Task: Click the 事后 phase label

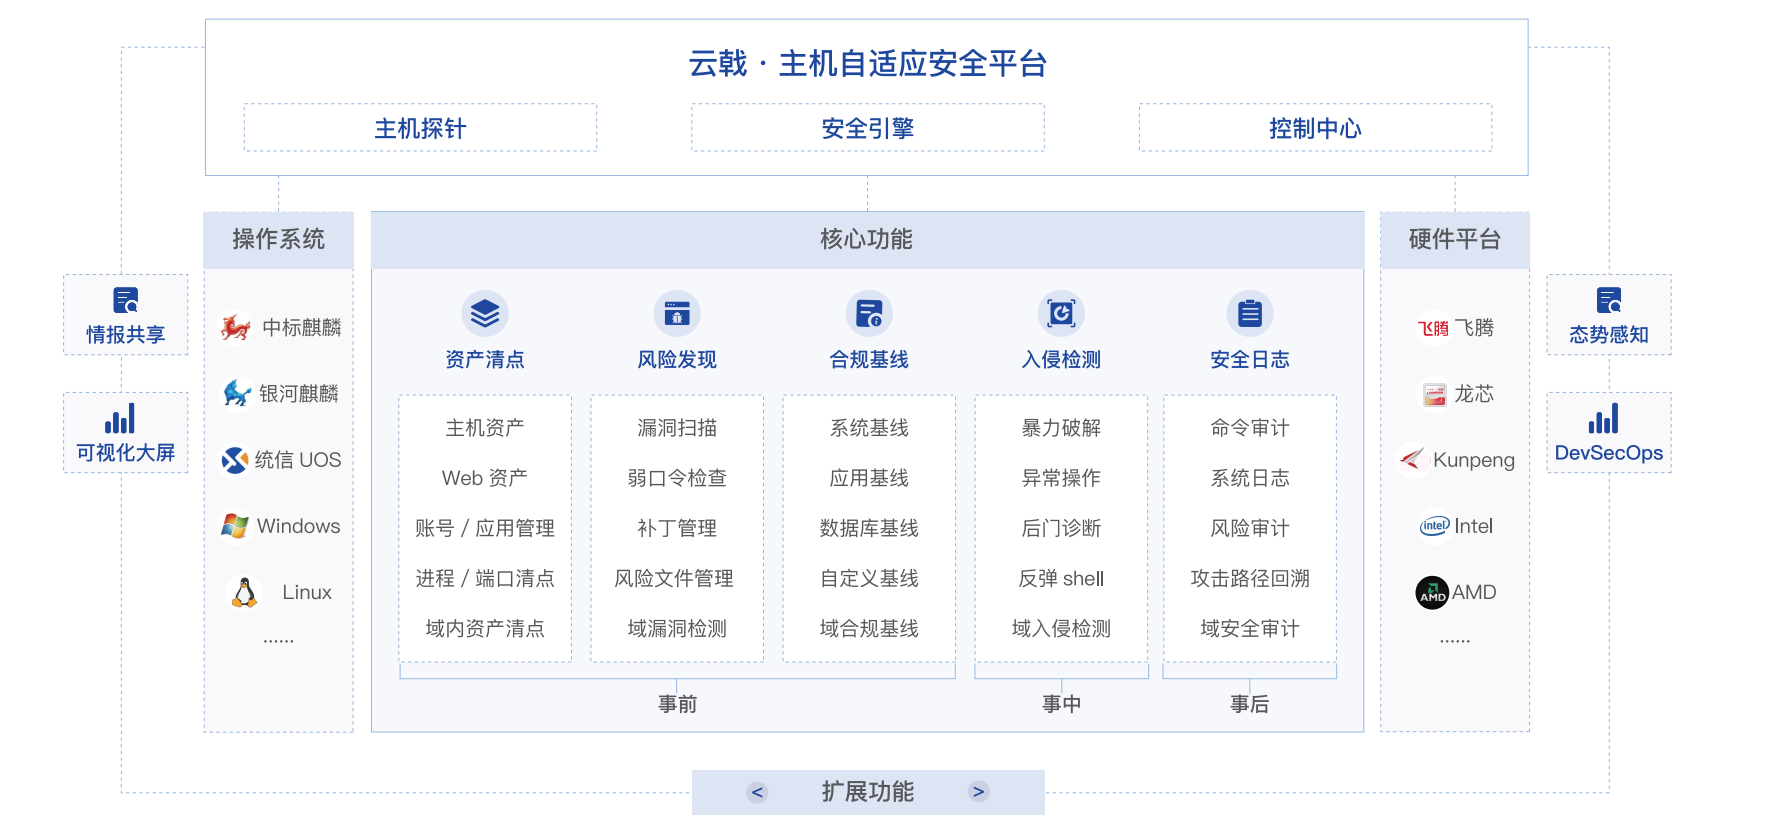Action: (x=1250, y=704)
